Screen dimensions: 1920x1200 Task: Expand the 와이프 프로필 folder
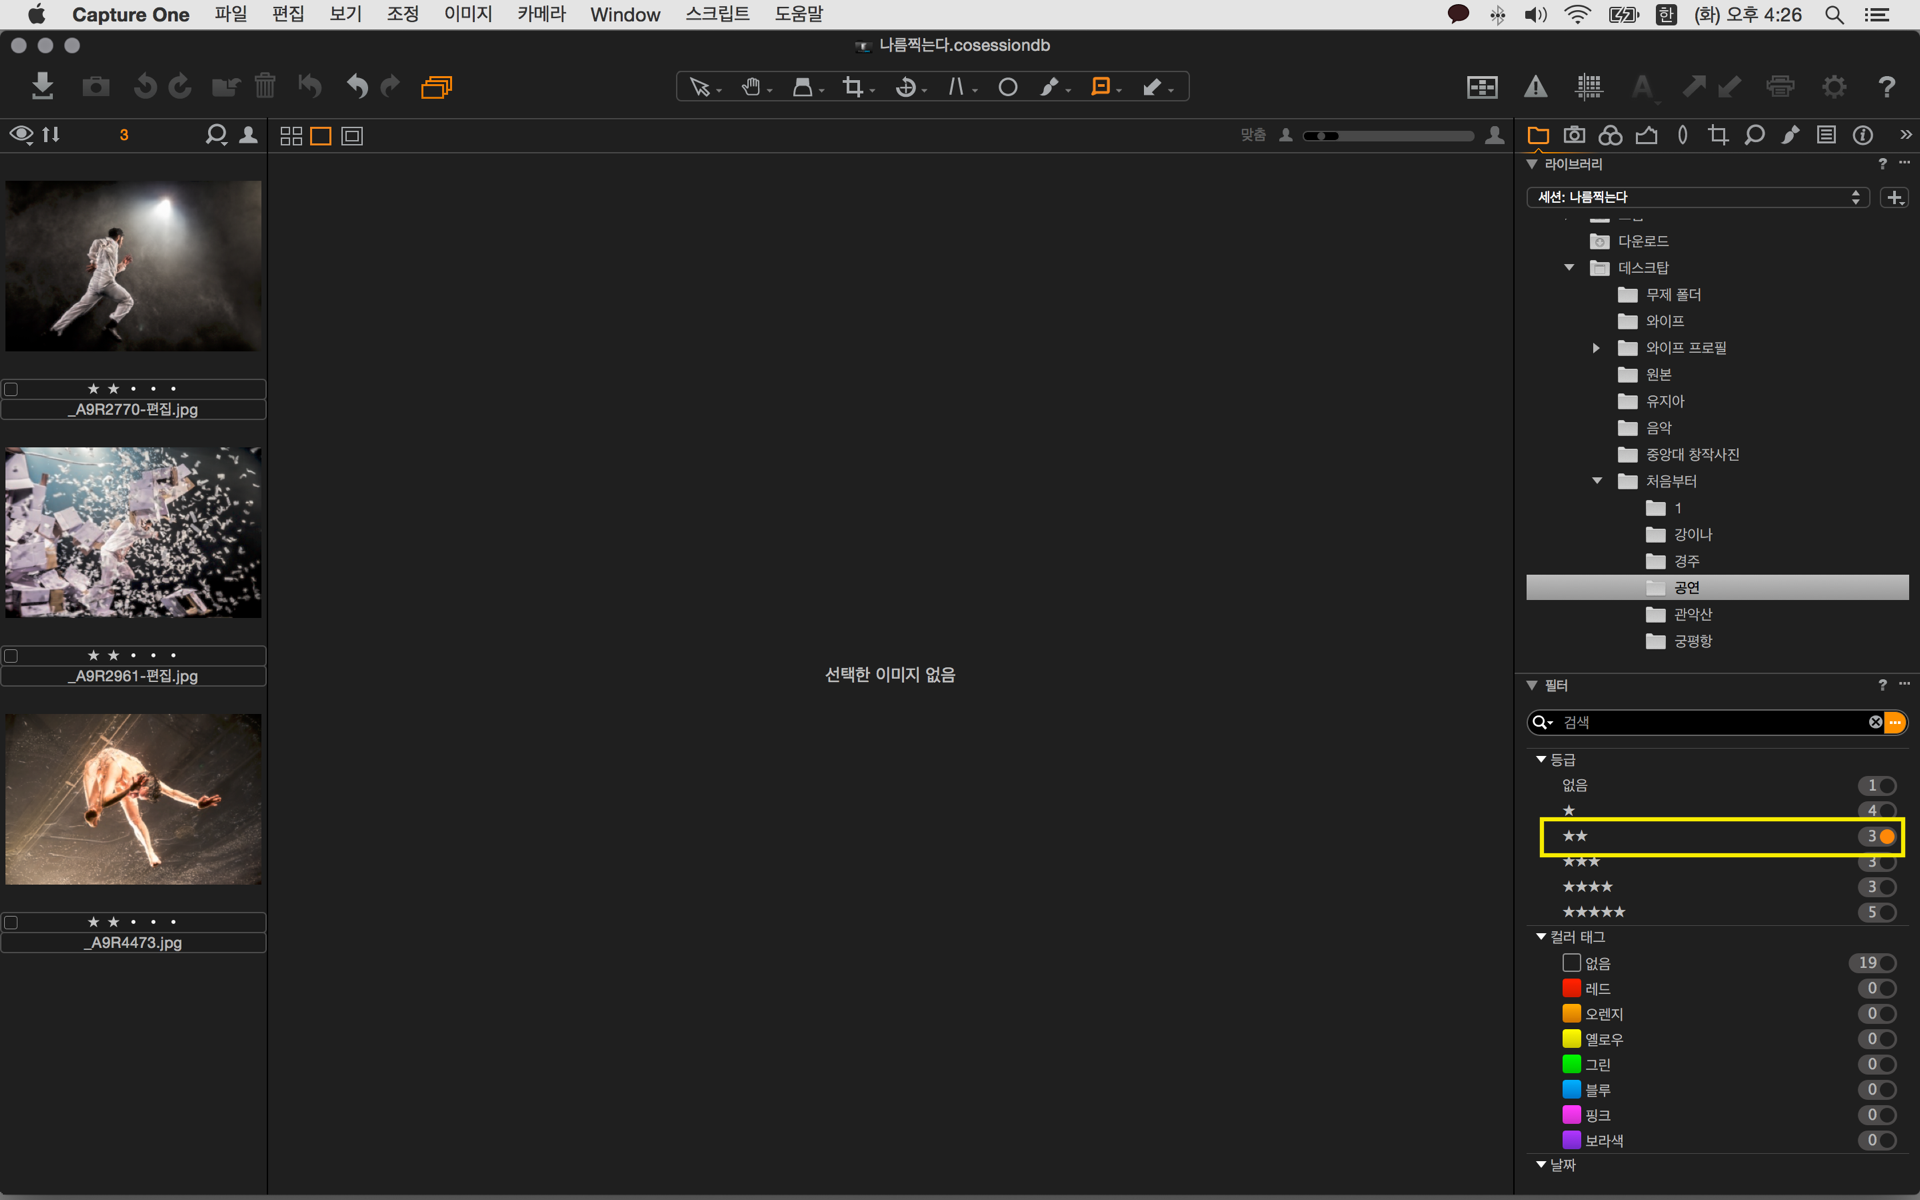tap(1596, 348)
